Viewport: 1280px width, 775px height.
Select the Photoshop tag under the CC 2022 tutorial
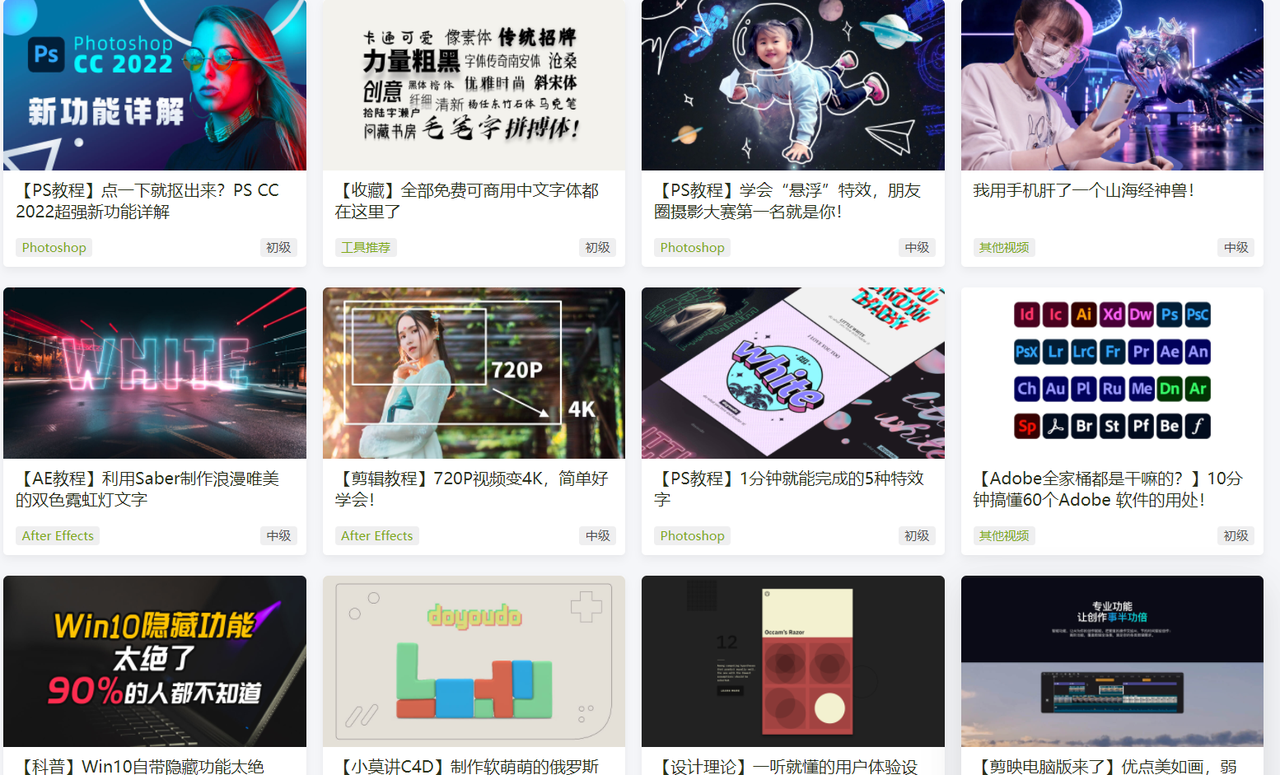click(54, 247)
